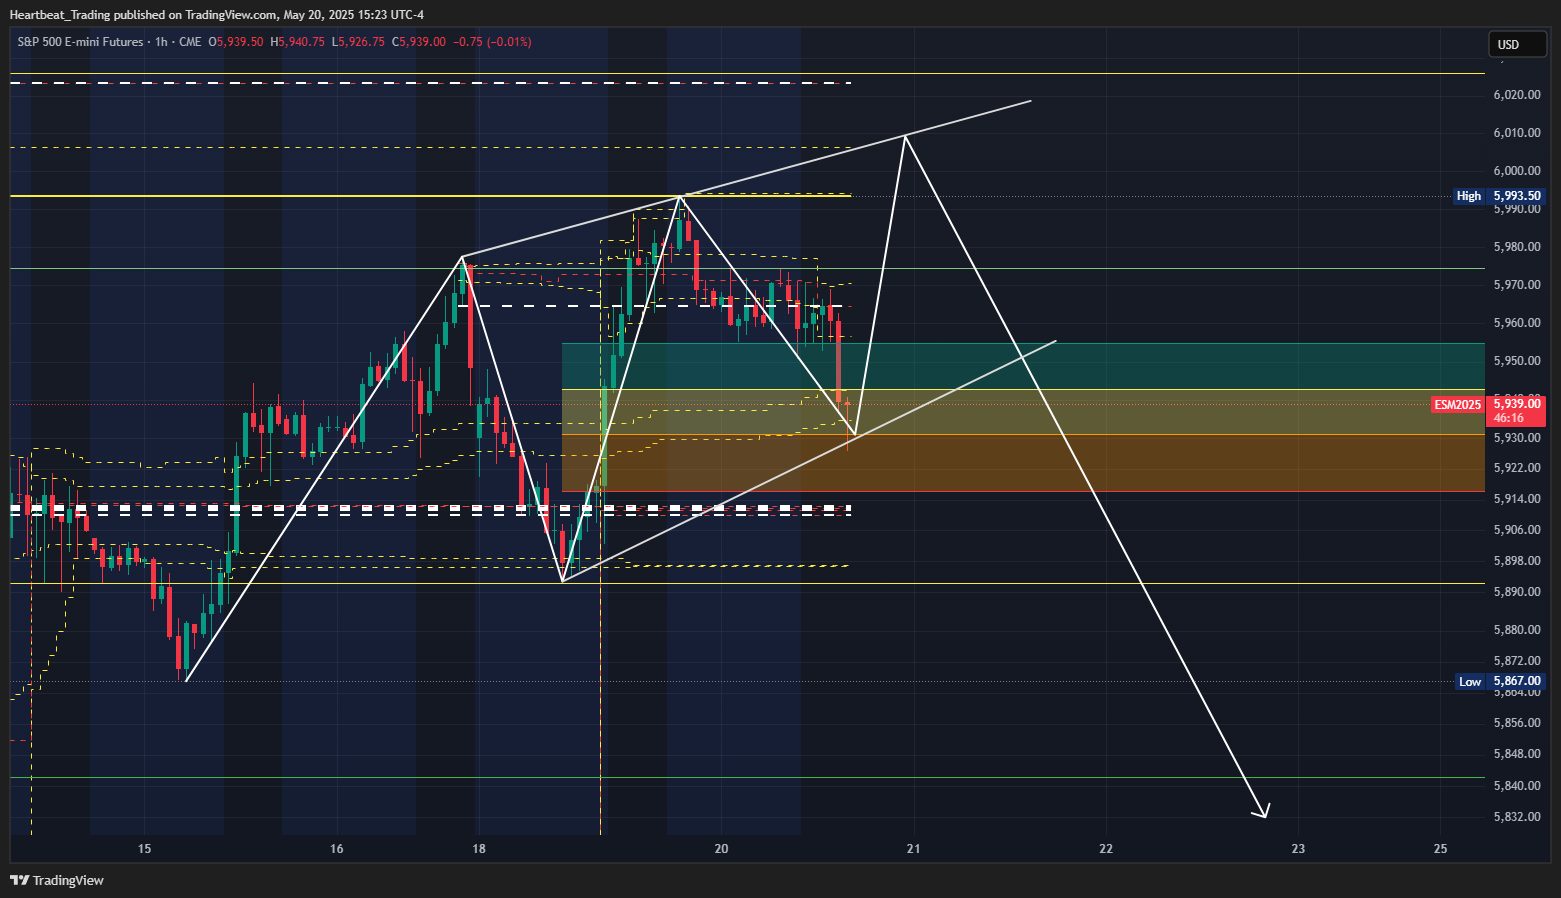Image resolution: width=1561 pixels, height=898 pixels.
Task: Click the 5,832.00 price axis label
Action: [x=1516, y=817]
